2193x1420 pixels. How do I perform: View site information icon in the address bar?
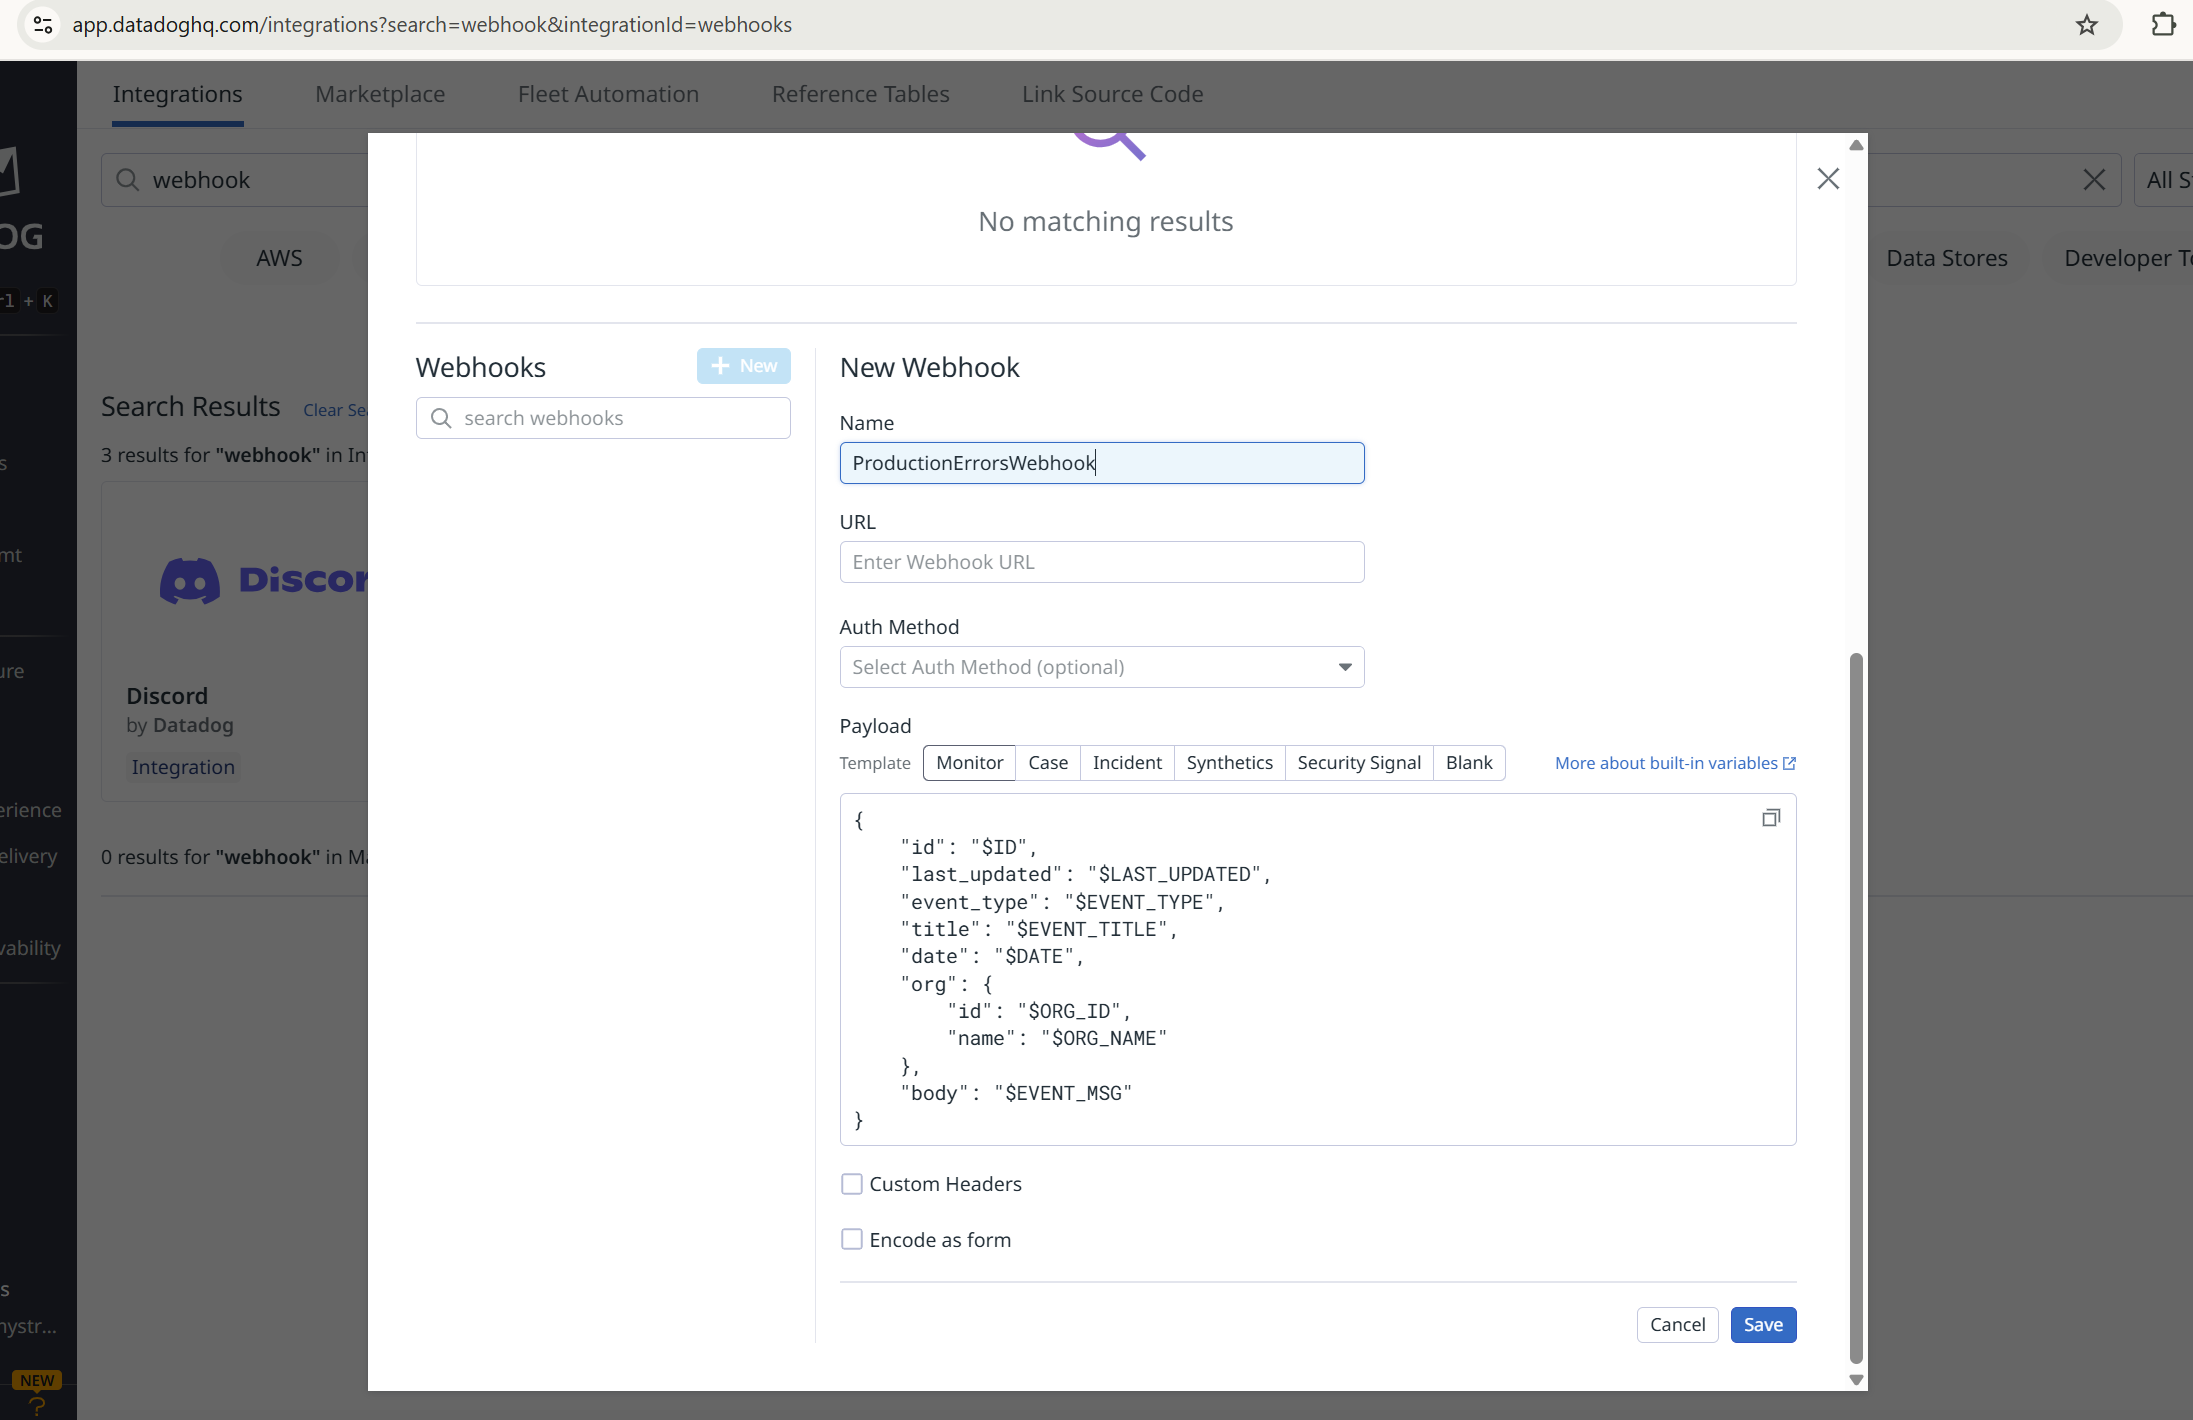43,25
